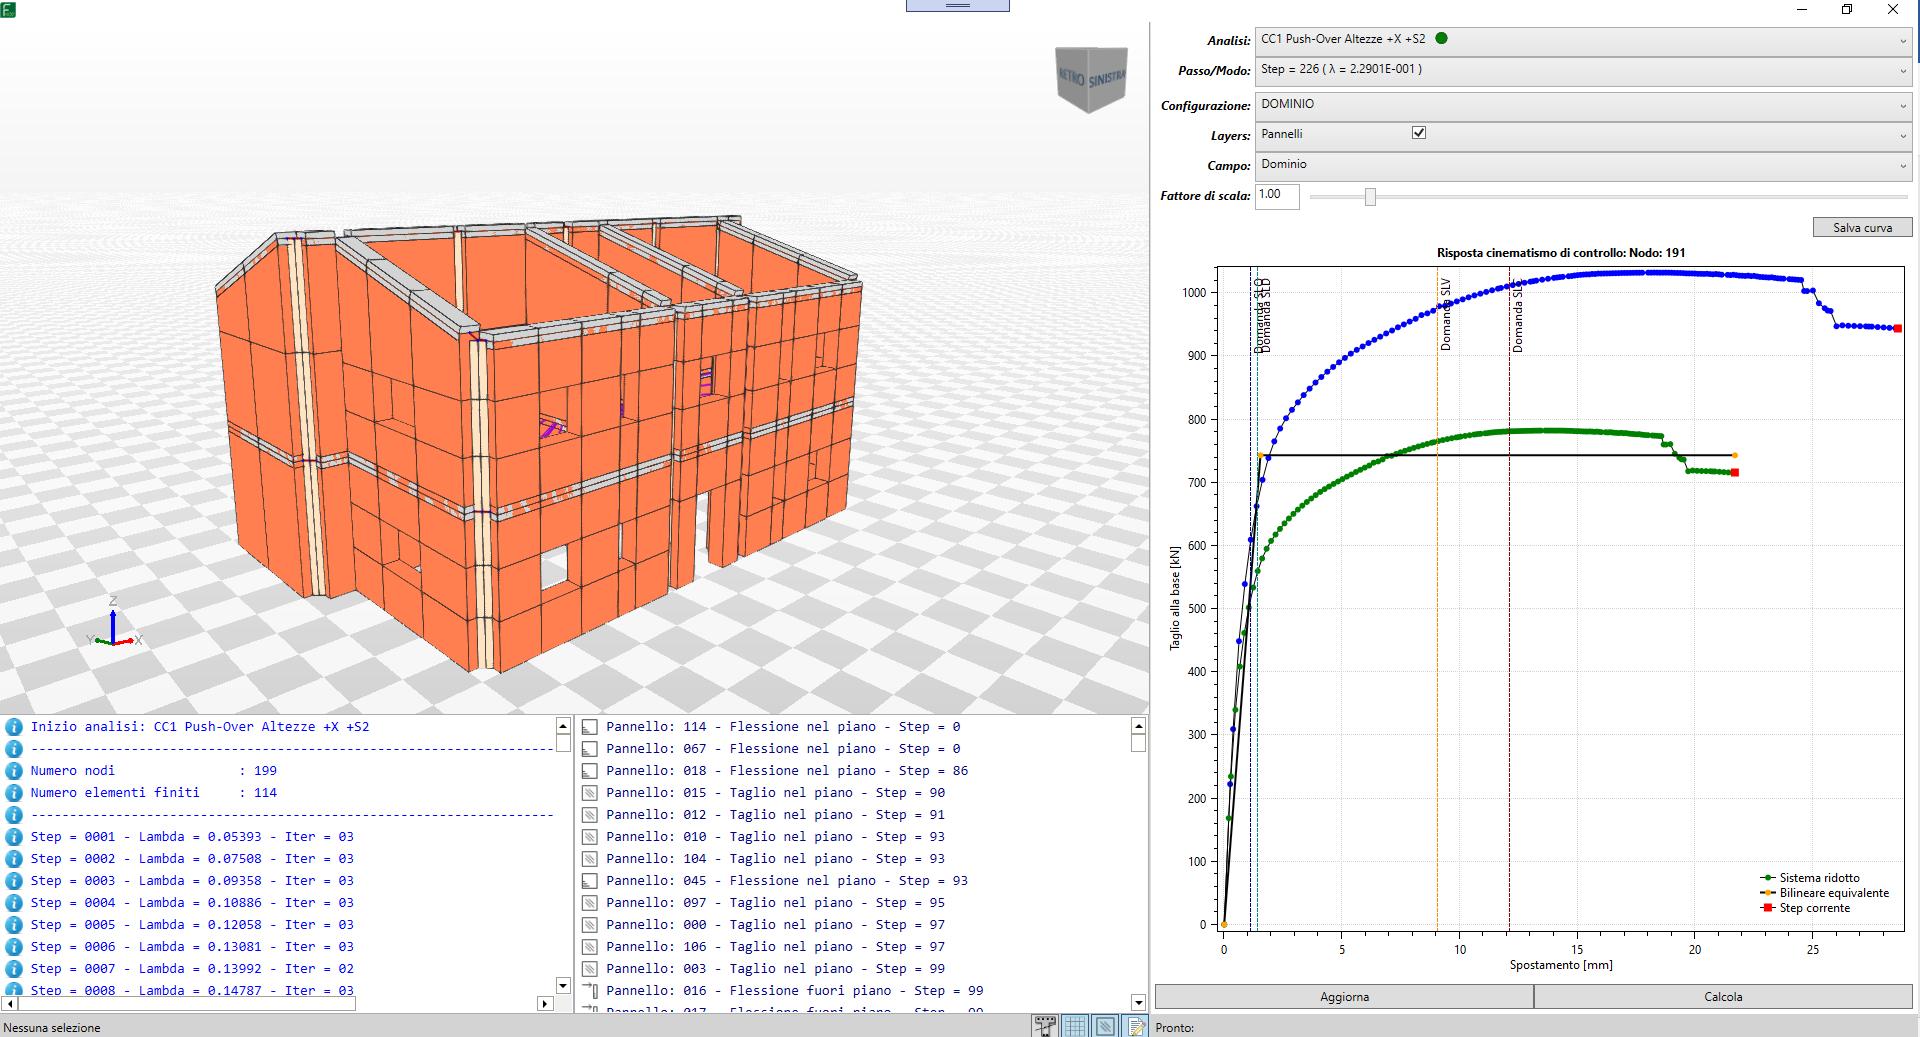Click info icon beside 'Numero nodi' line
The height and width of the screenshot is (1037, 1920).
(x=14, y=771)
